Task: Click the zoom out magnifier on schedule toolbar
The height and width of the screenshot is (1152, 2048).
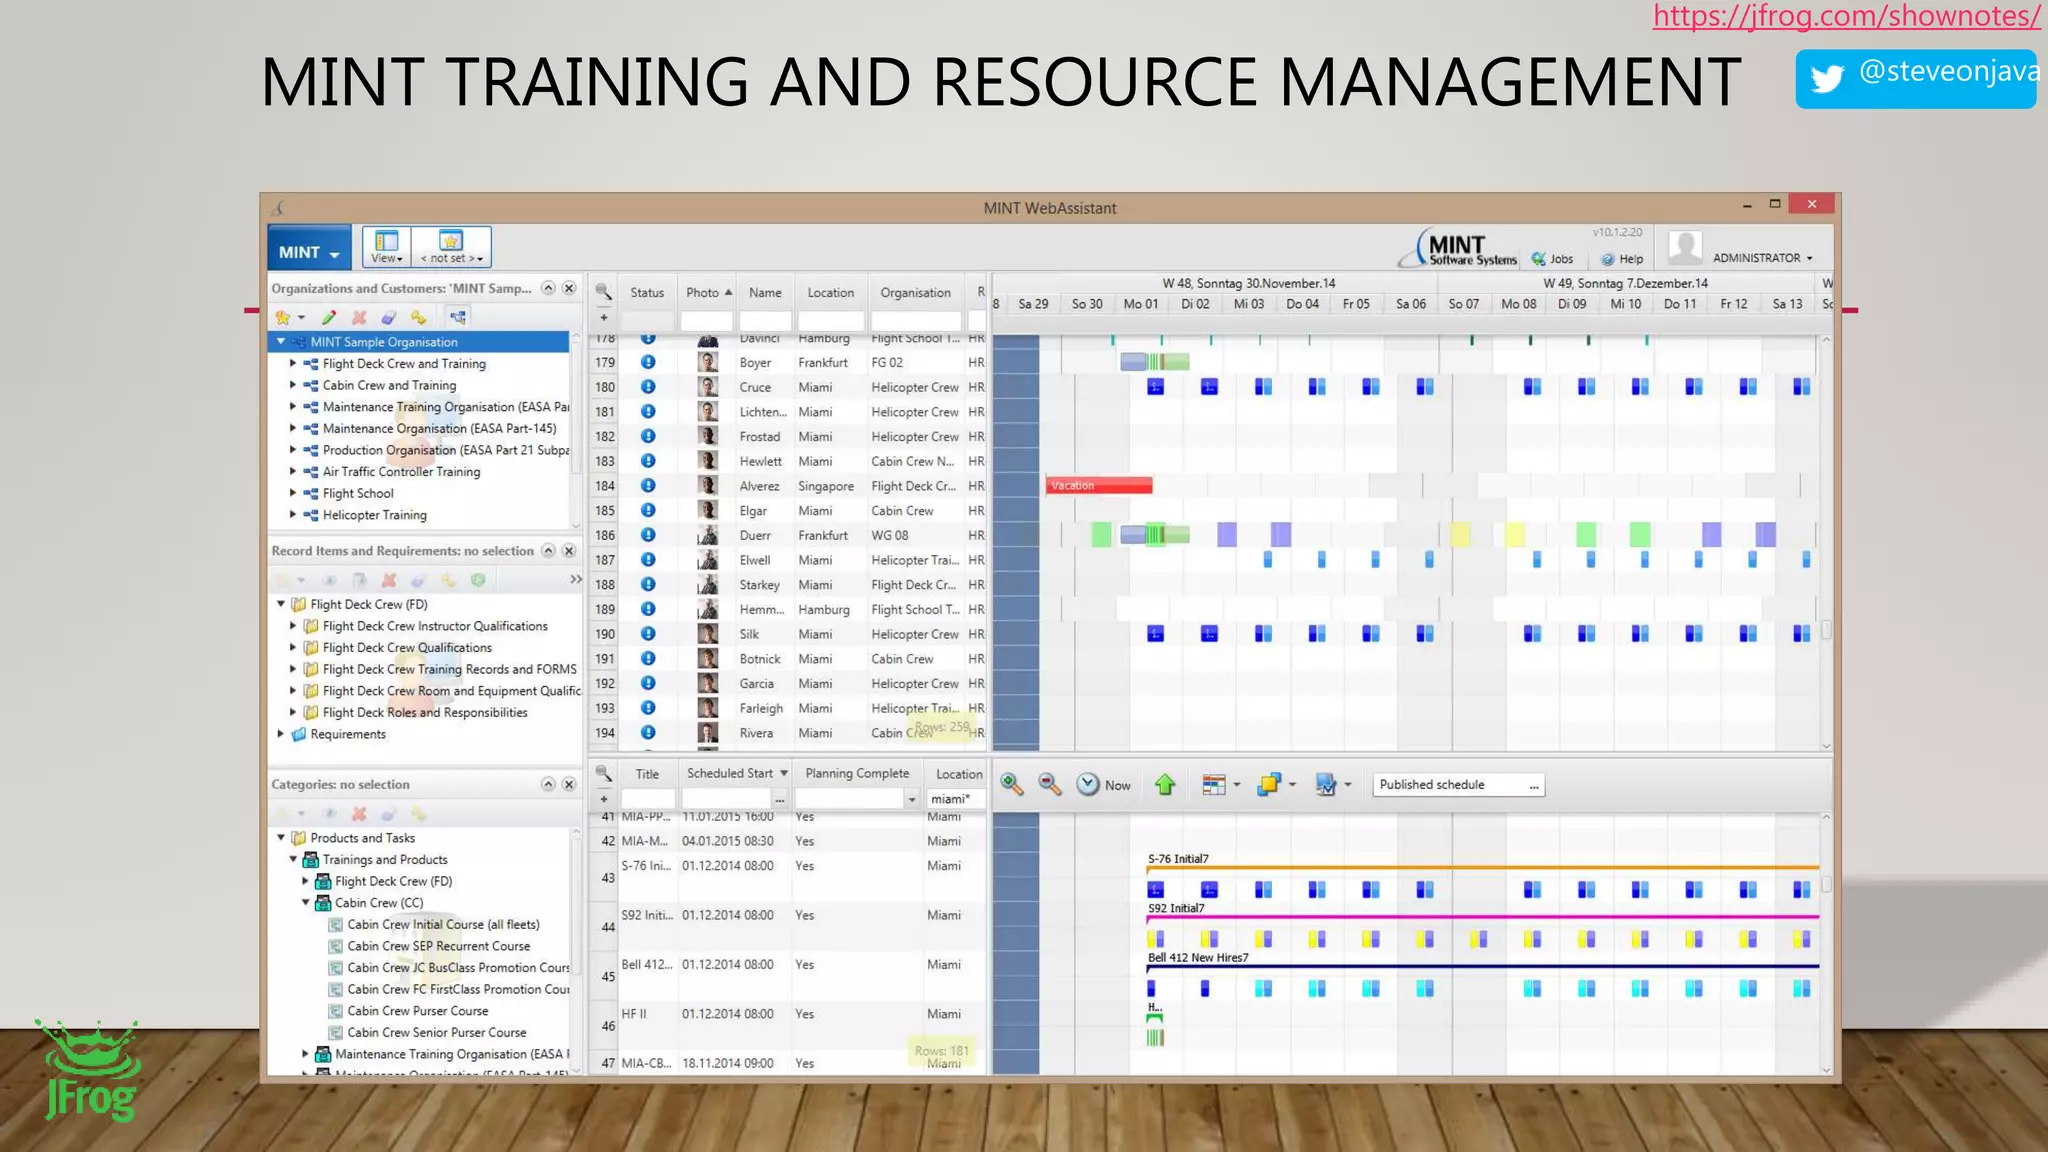Action: (x=1049, y=785)
